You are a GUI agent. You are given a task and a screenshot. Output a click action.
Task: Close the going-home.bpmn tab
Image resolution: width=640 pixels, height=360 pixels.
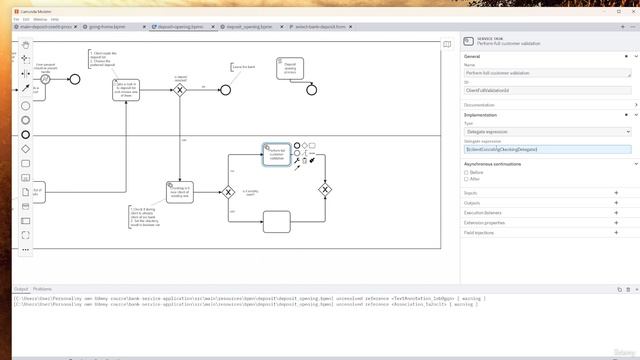144,27
